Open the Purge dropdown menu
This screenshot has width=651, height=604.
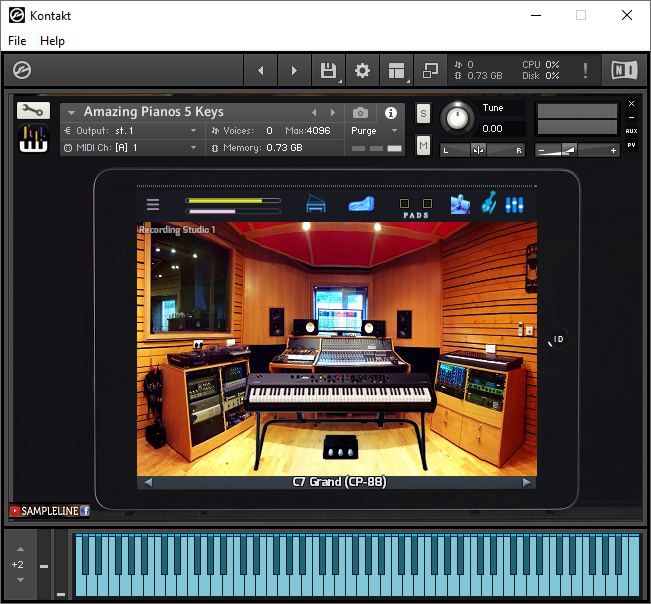(374, 131)
